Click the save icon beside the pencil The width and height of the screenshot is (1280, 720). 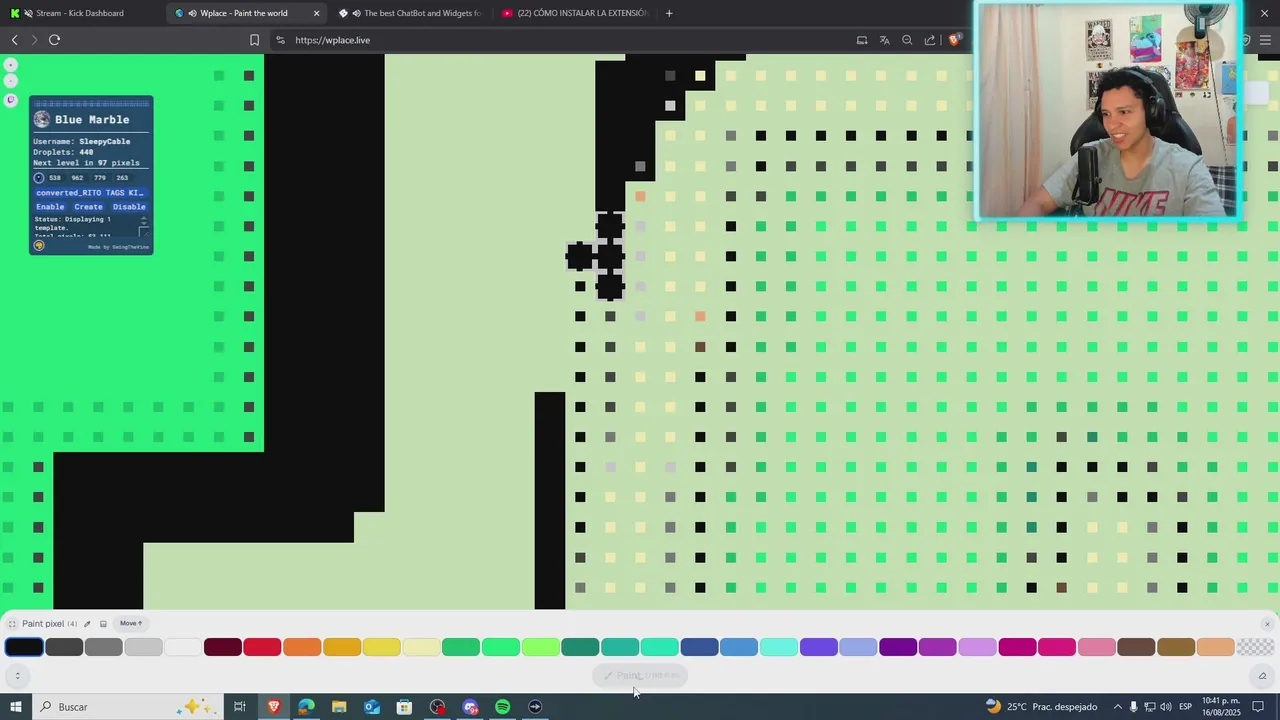(x=103, y=624)
